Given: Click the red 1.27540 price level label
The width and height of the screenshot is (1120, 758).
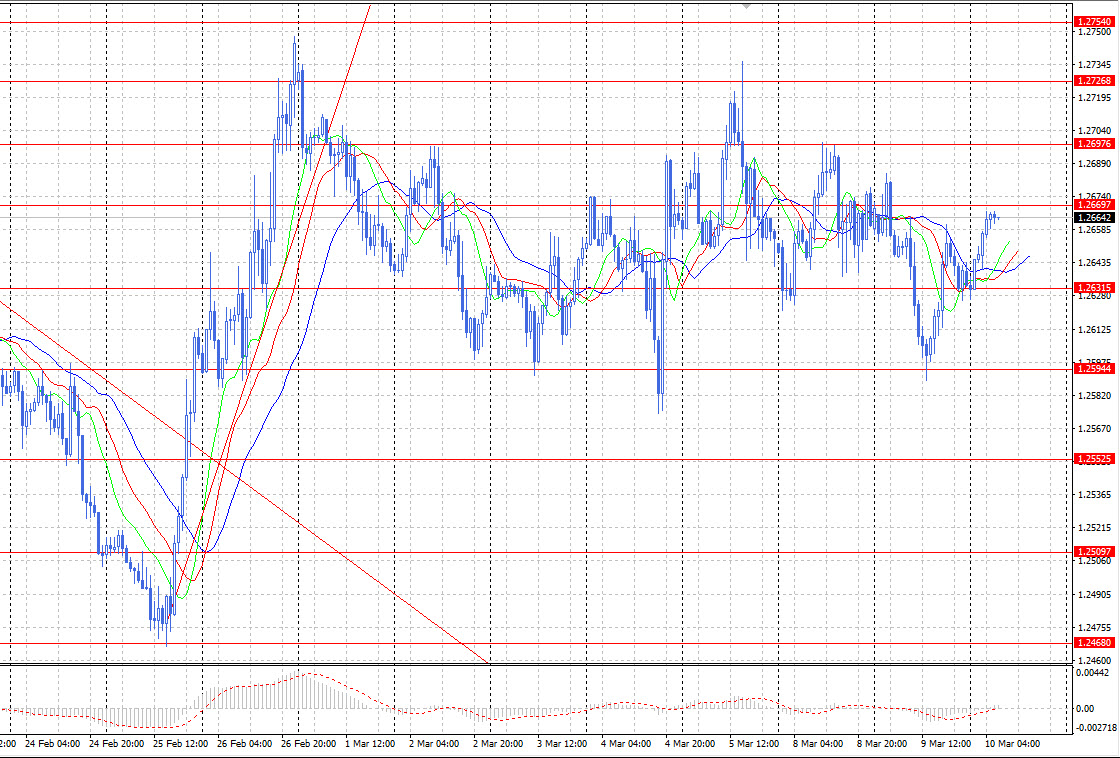Looking at the screenshot, I should coord(1094,22).
